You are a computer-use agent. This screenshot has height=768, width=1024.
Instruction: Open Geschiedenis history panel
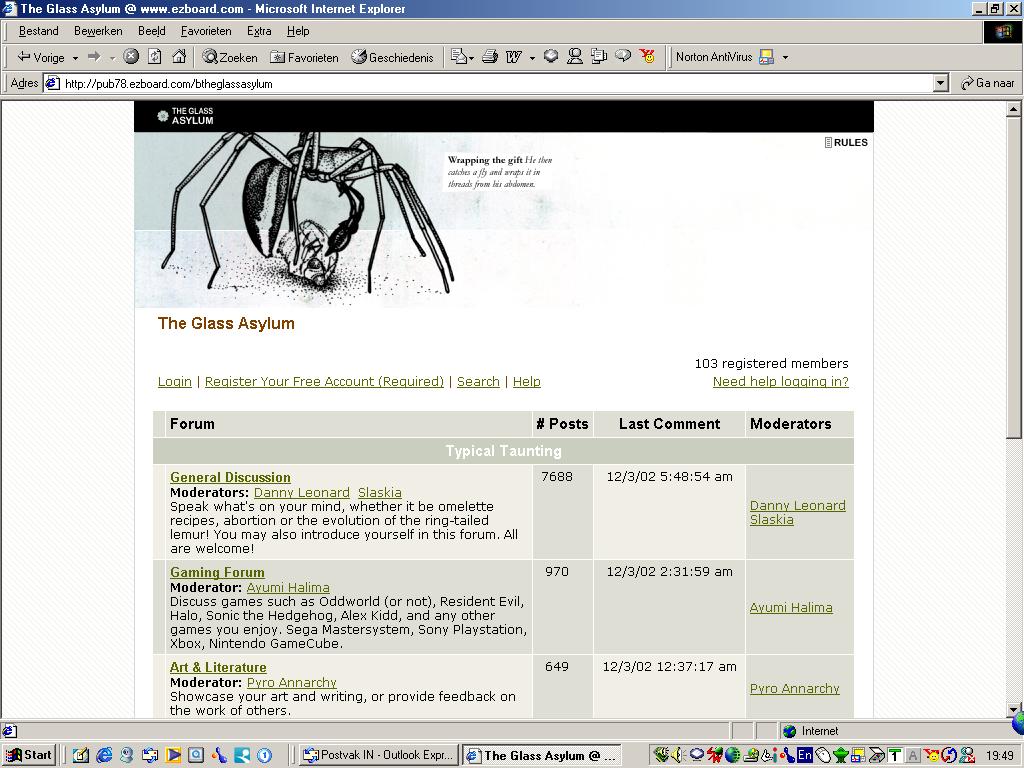[392, 57]
